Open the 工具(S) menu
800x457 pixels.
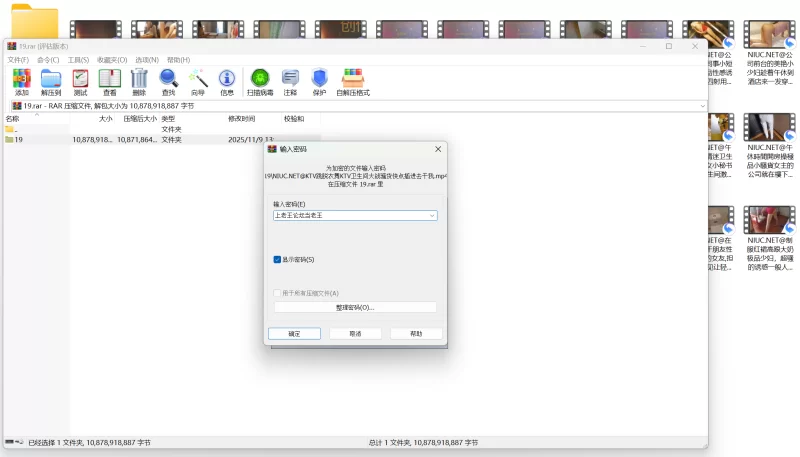(x=78, y=60)
